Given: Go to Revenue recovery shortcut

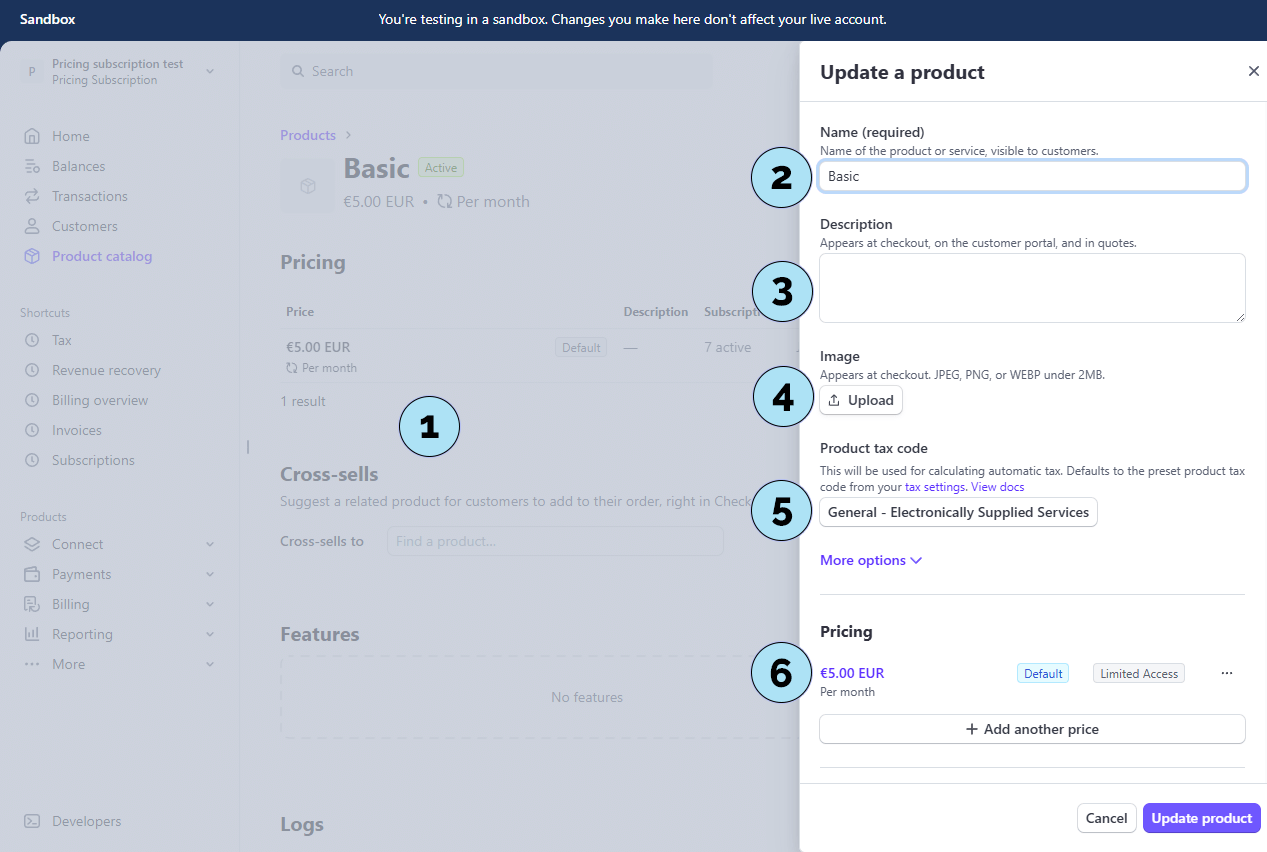Looking at the screenshot, I should pyautogui.click(x=106, y=370).
